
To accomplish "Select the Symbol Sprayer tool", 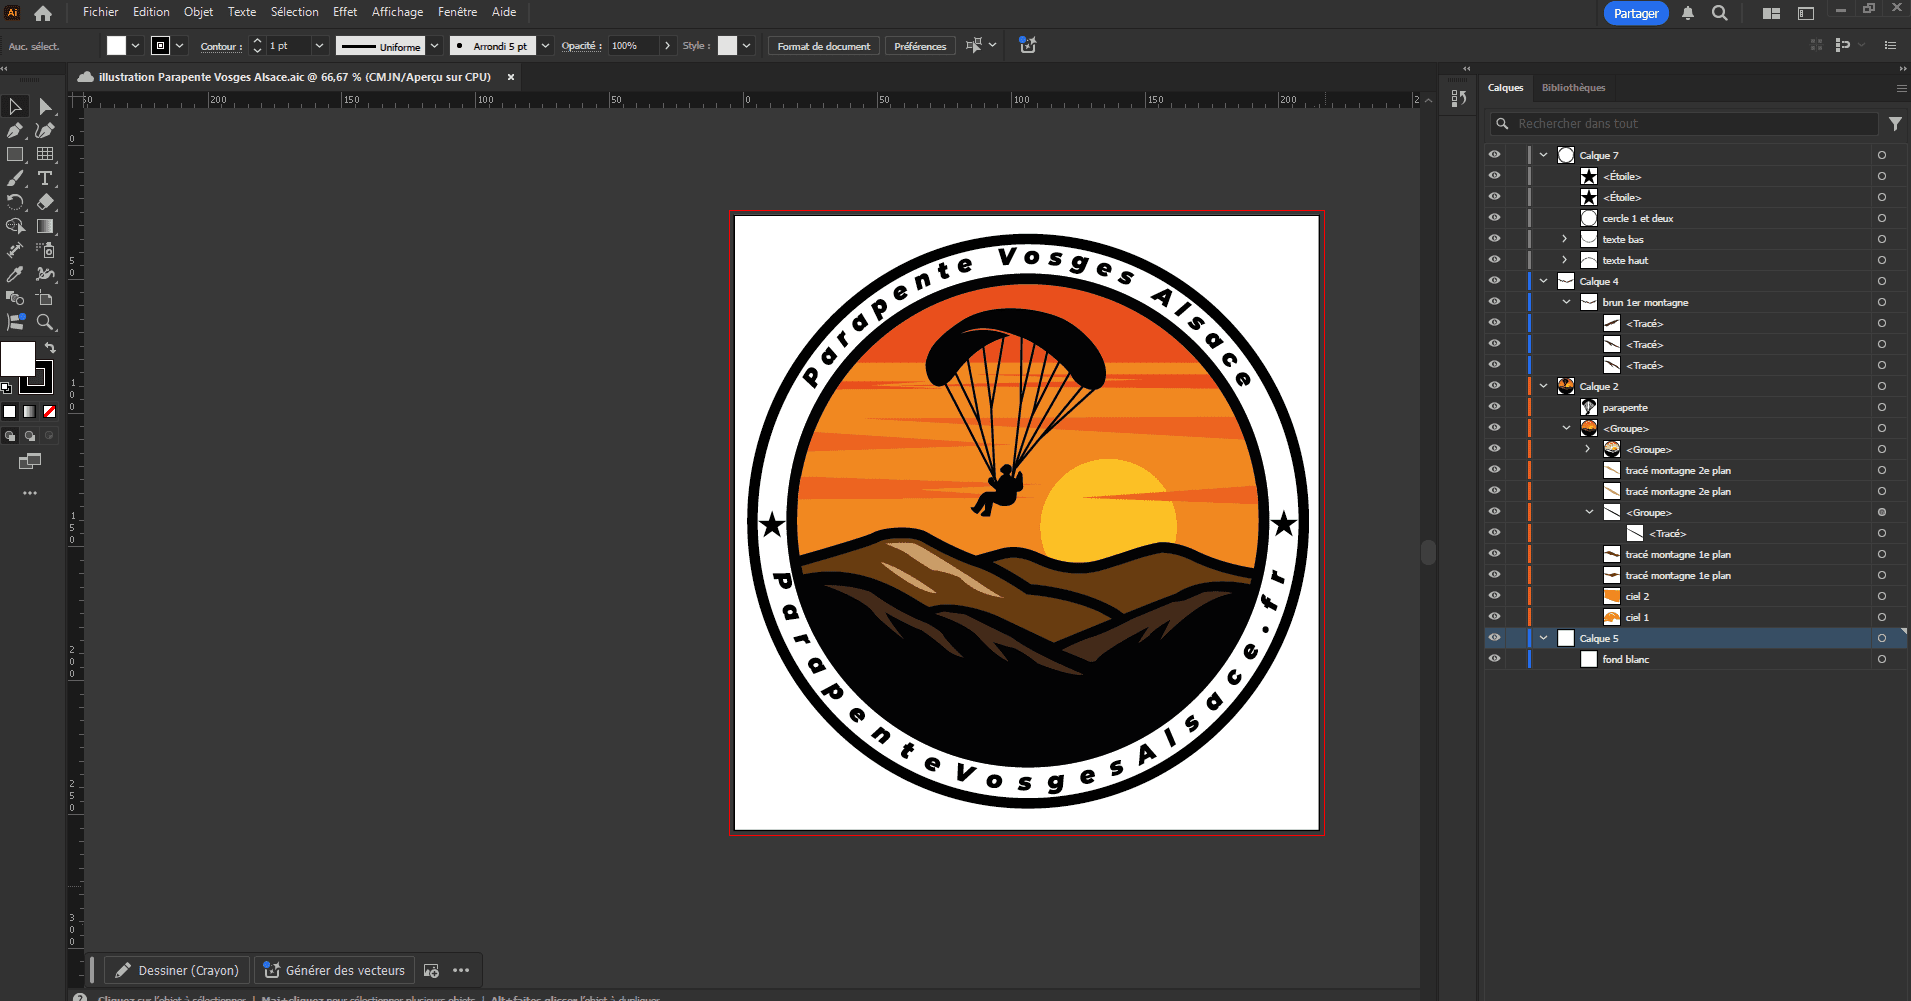I will (x=45, y=250).
